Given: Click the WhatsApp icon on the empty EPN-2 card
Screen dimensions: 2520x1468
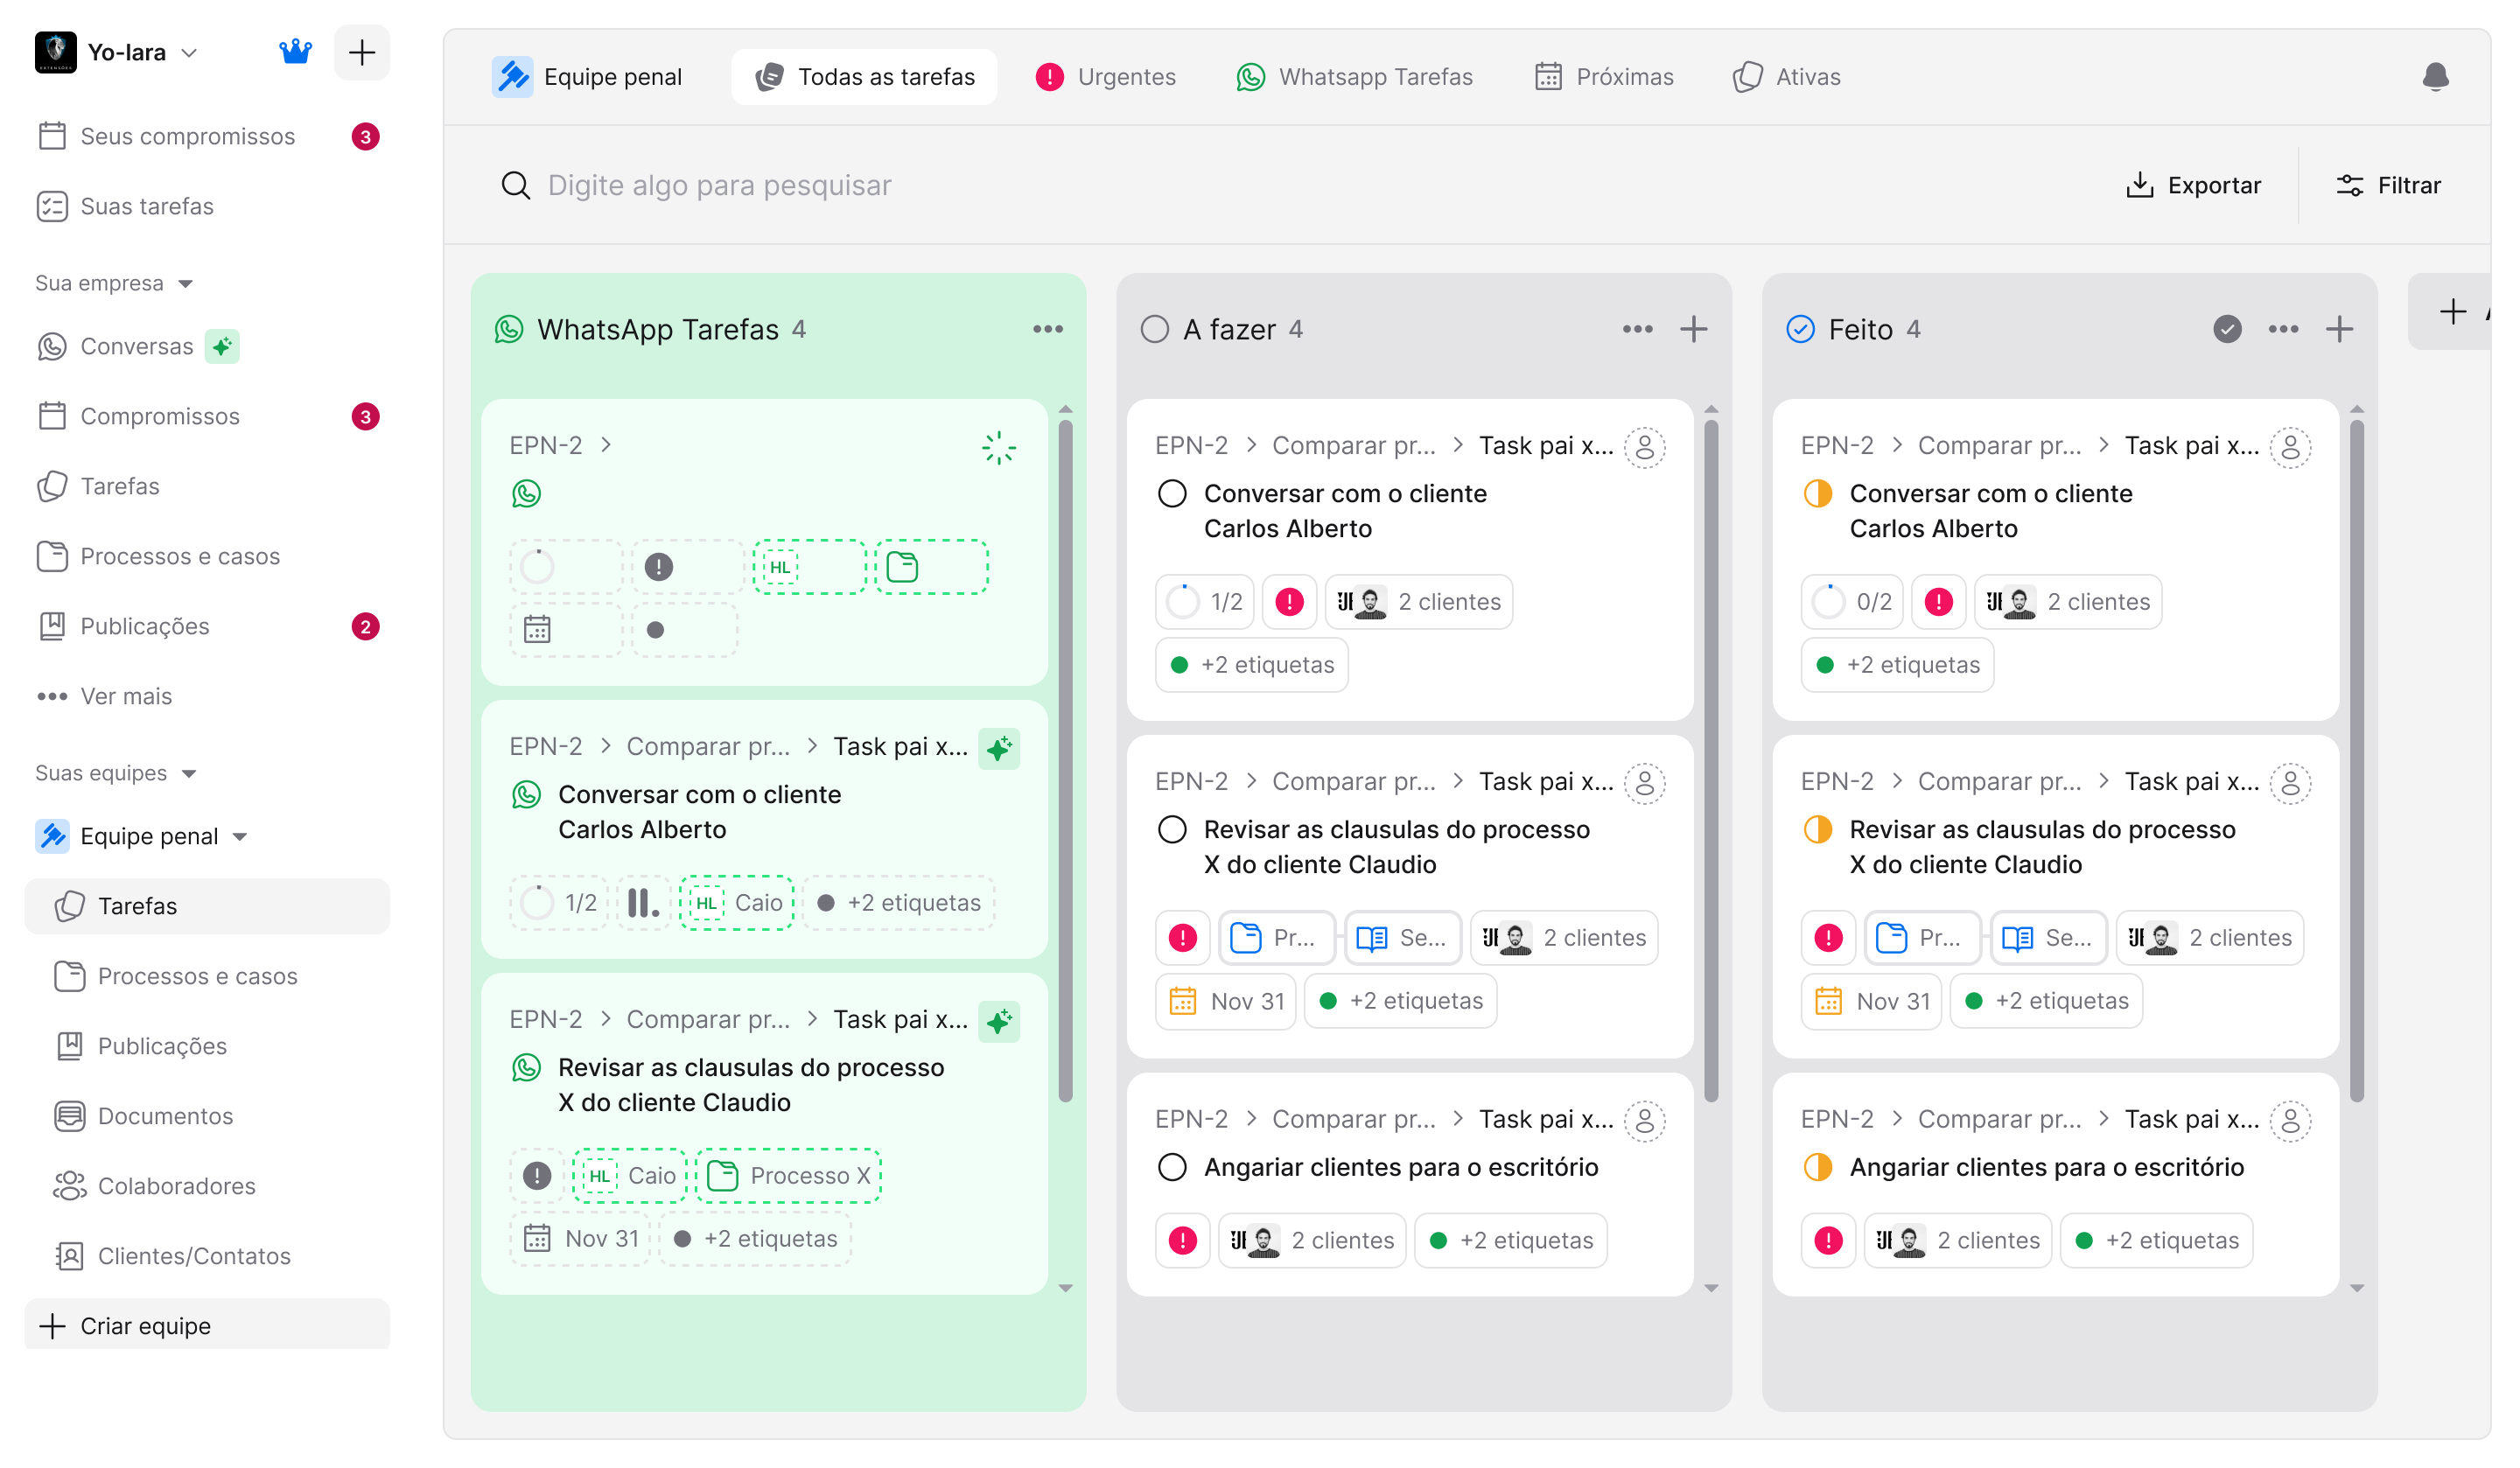Looking at the screenshot, I should pos(526,494).
